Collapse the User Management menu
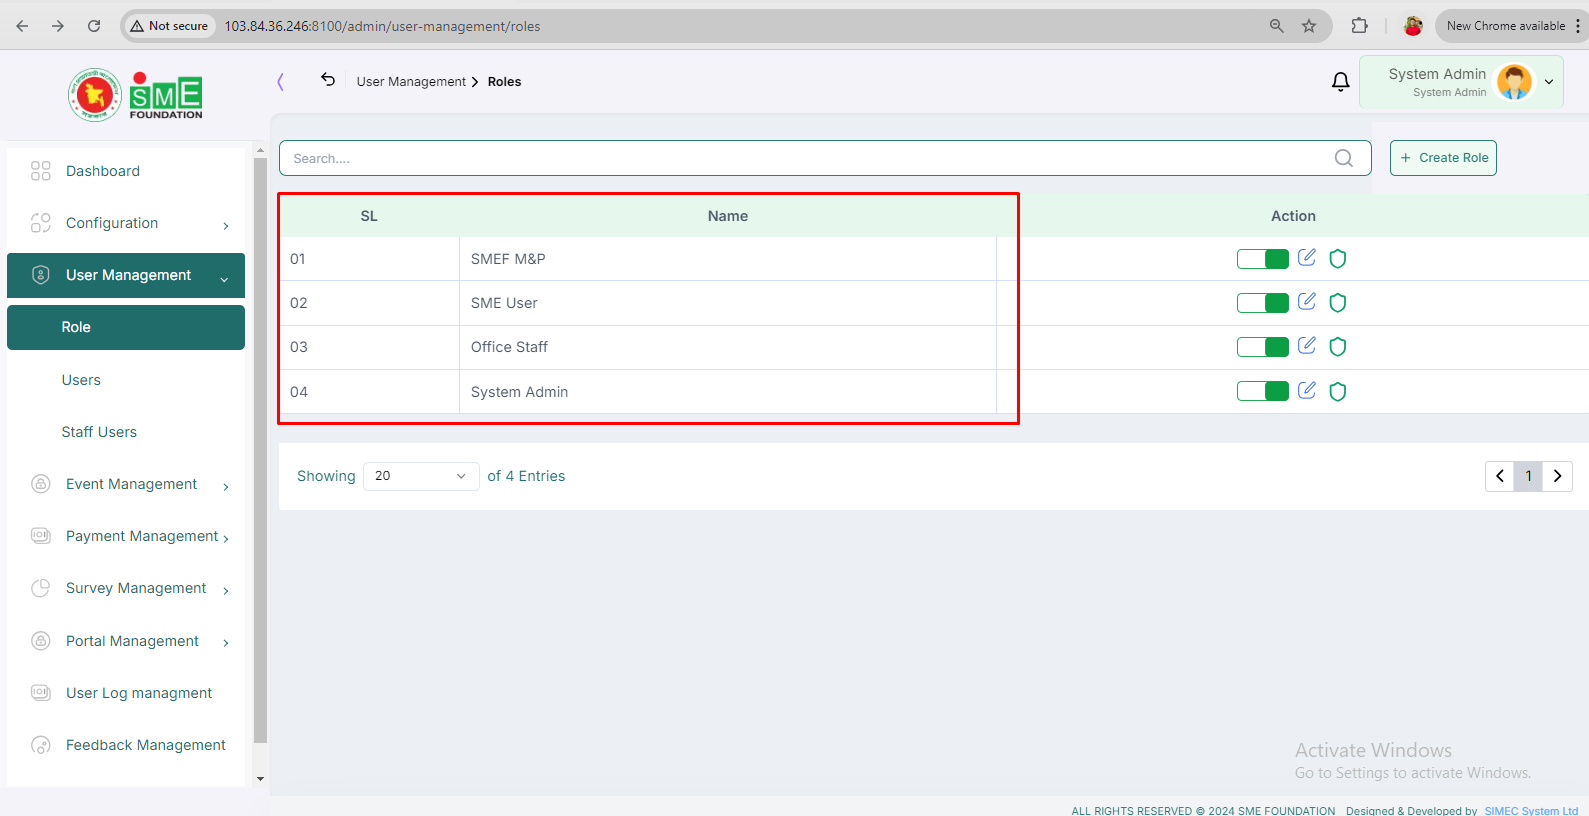This screenshot has width=1589, height=816. 126,275
